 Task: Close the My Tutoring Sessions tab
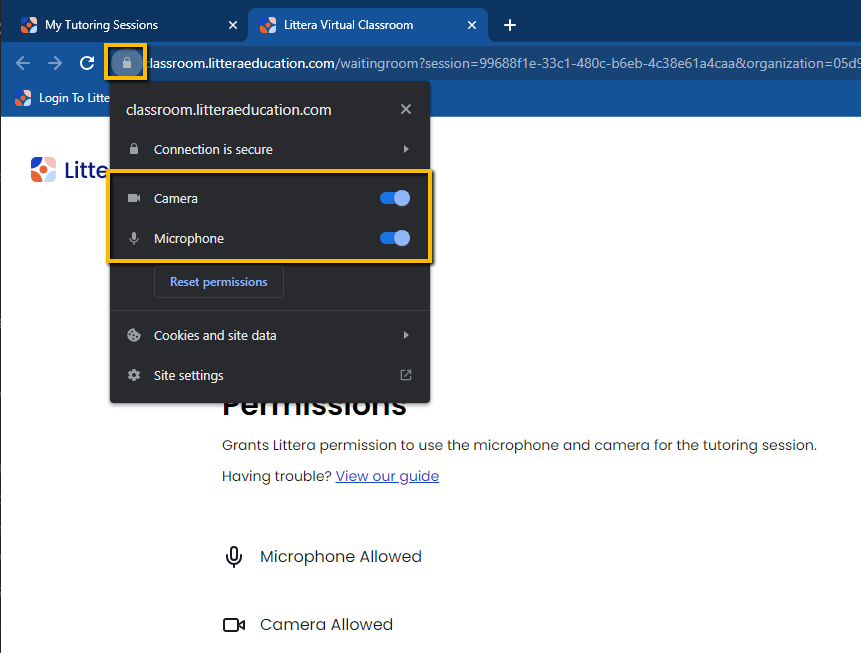coord(233,25)
